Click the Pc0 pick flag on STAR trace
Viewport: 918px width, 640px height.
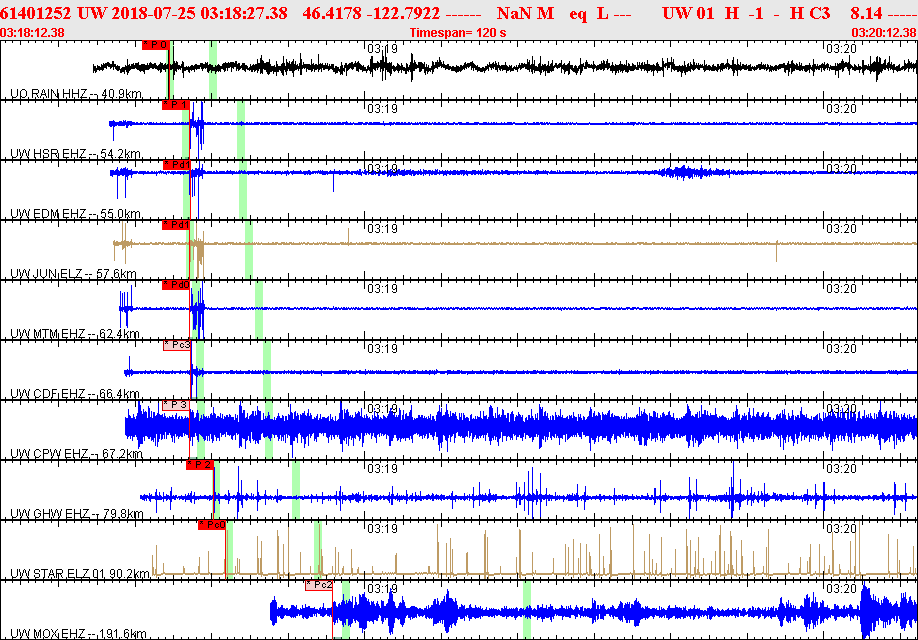pyautogui.click(x=211, y=525)
